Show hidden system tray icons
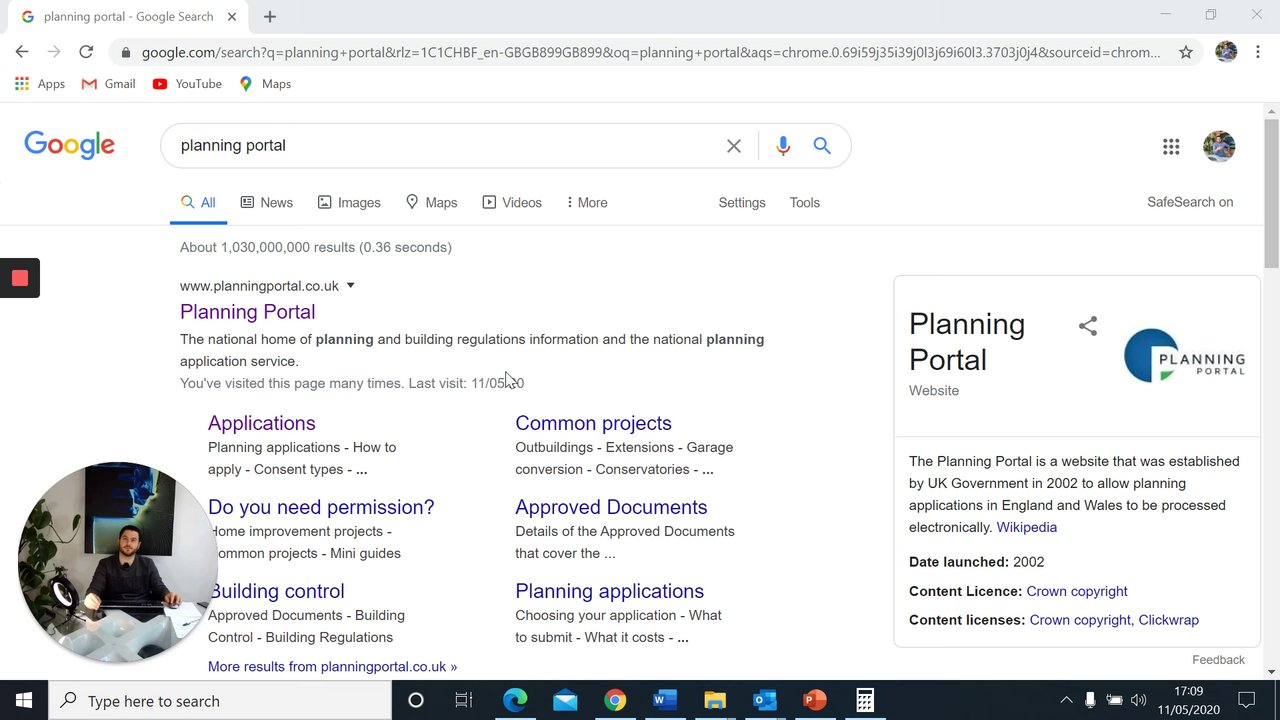Screen dimensions: 1280x720 (x=1066, y=700)
